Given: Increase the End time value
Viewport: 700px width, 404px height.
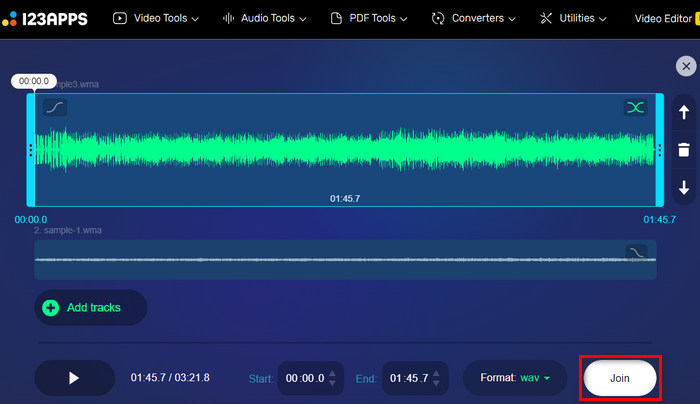Looking at the screenshot, I should 437,374.
